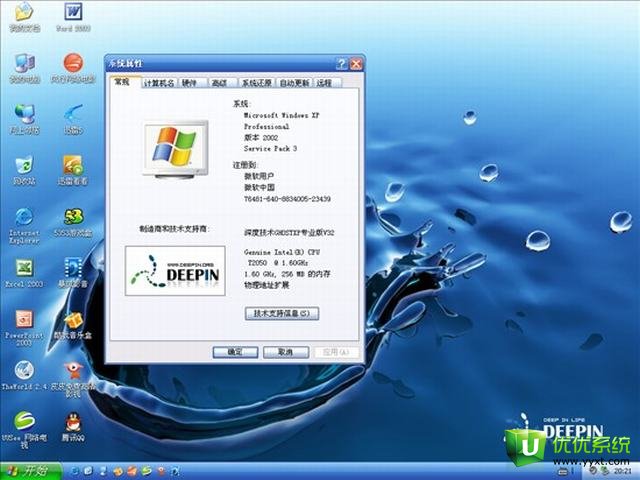The image size is (640, 480).
Task: Click the help question mark in title bar
Action: 341,64
